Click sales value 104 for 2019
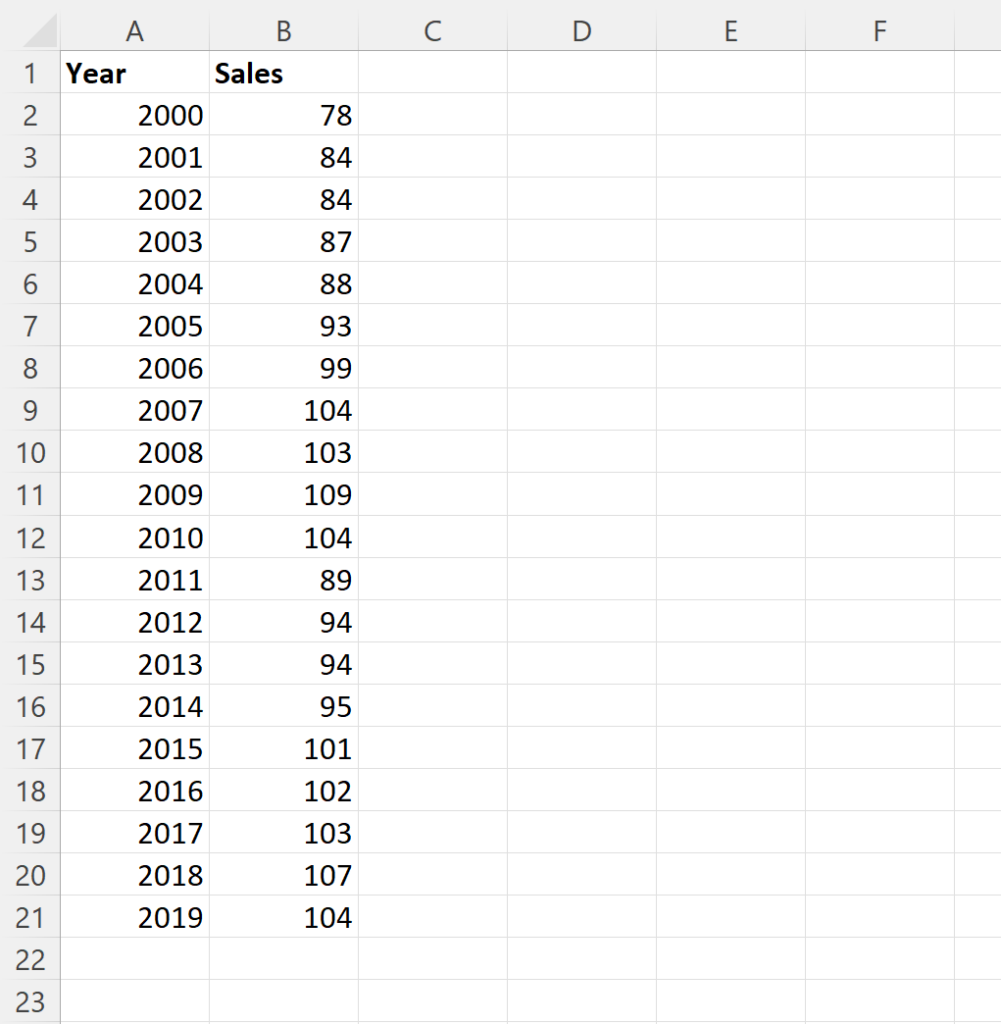1001x1024 pixels. [283, 918]
